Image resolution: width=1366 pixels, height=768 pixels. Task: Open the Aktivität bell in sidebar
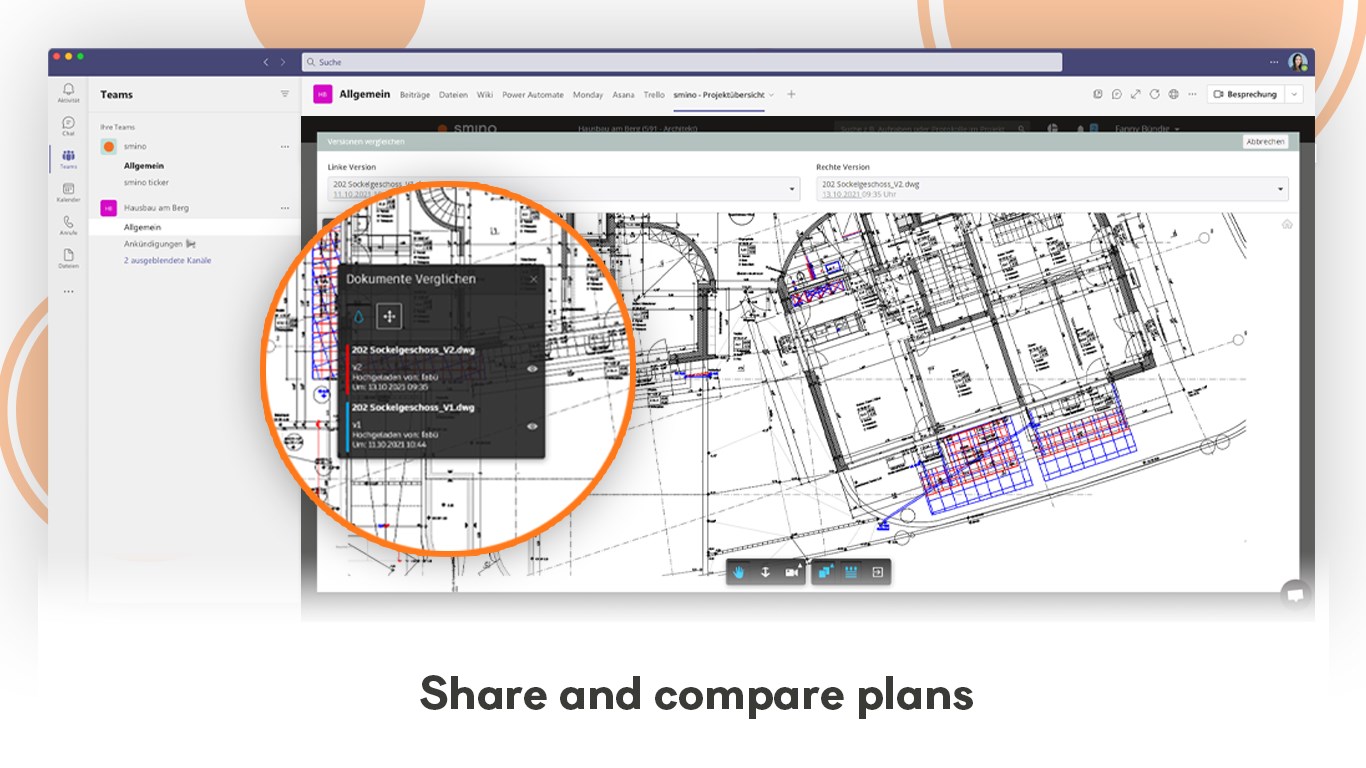coord(68,93)
